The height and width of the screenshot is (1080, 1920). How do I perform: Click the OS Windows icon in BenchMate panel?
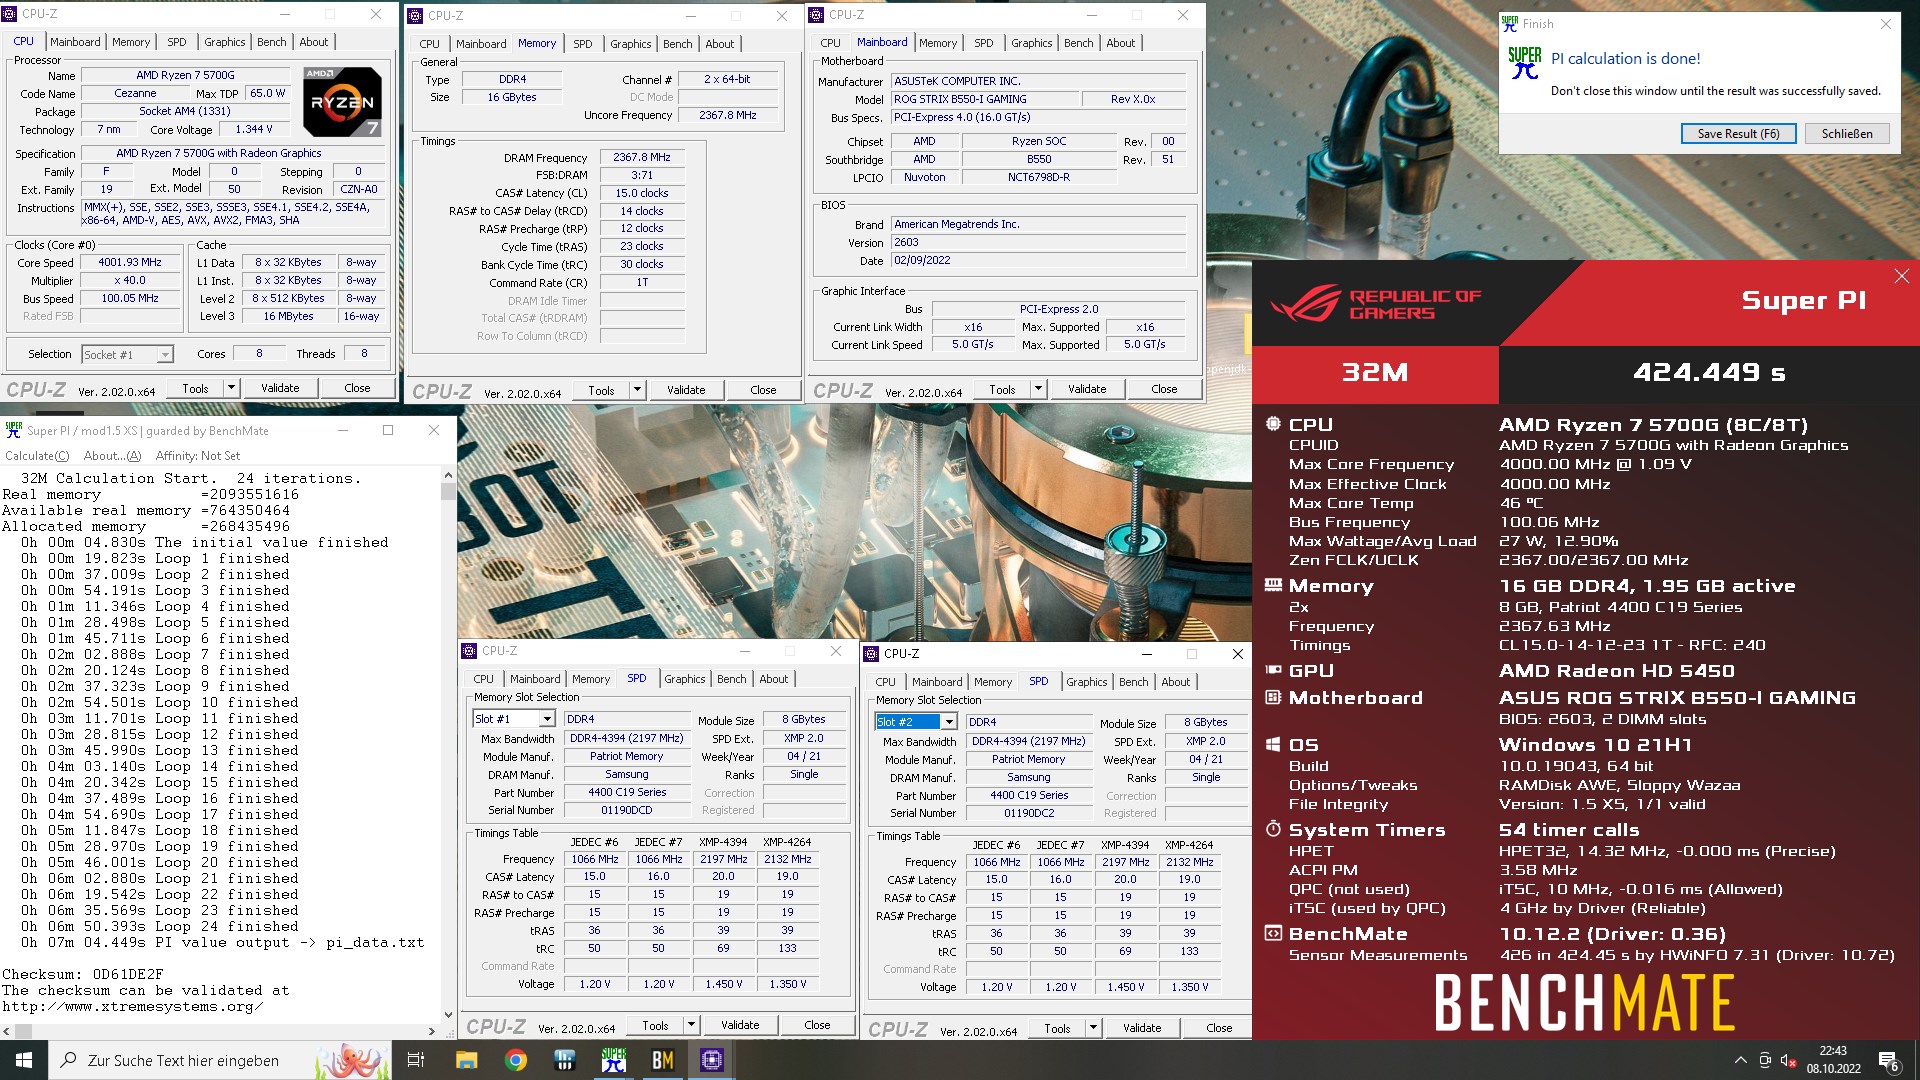[x=1273, y=744]
